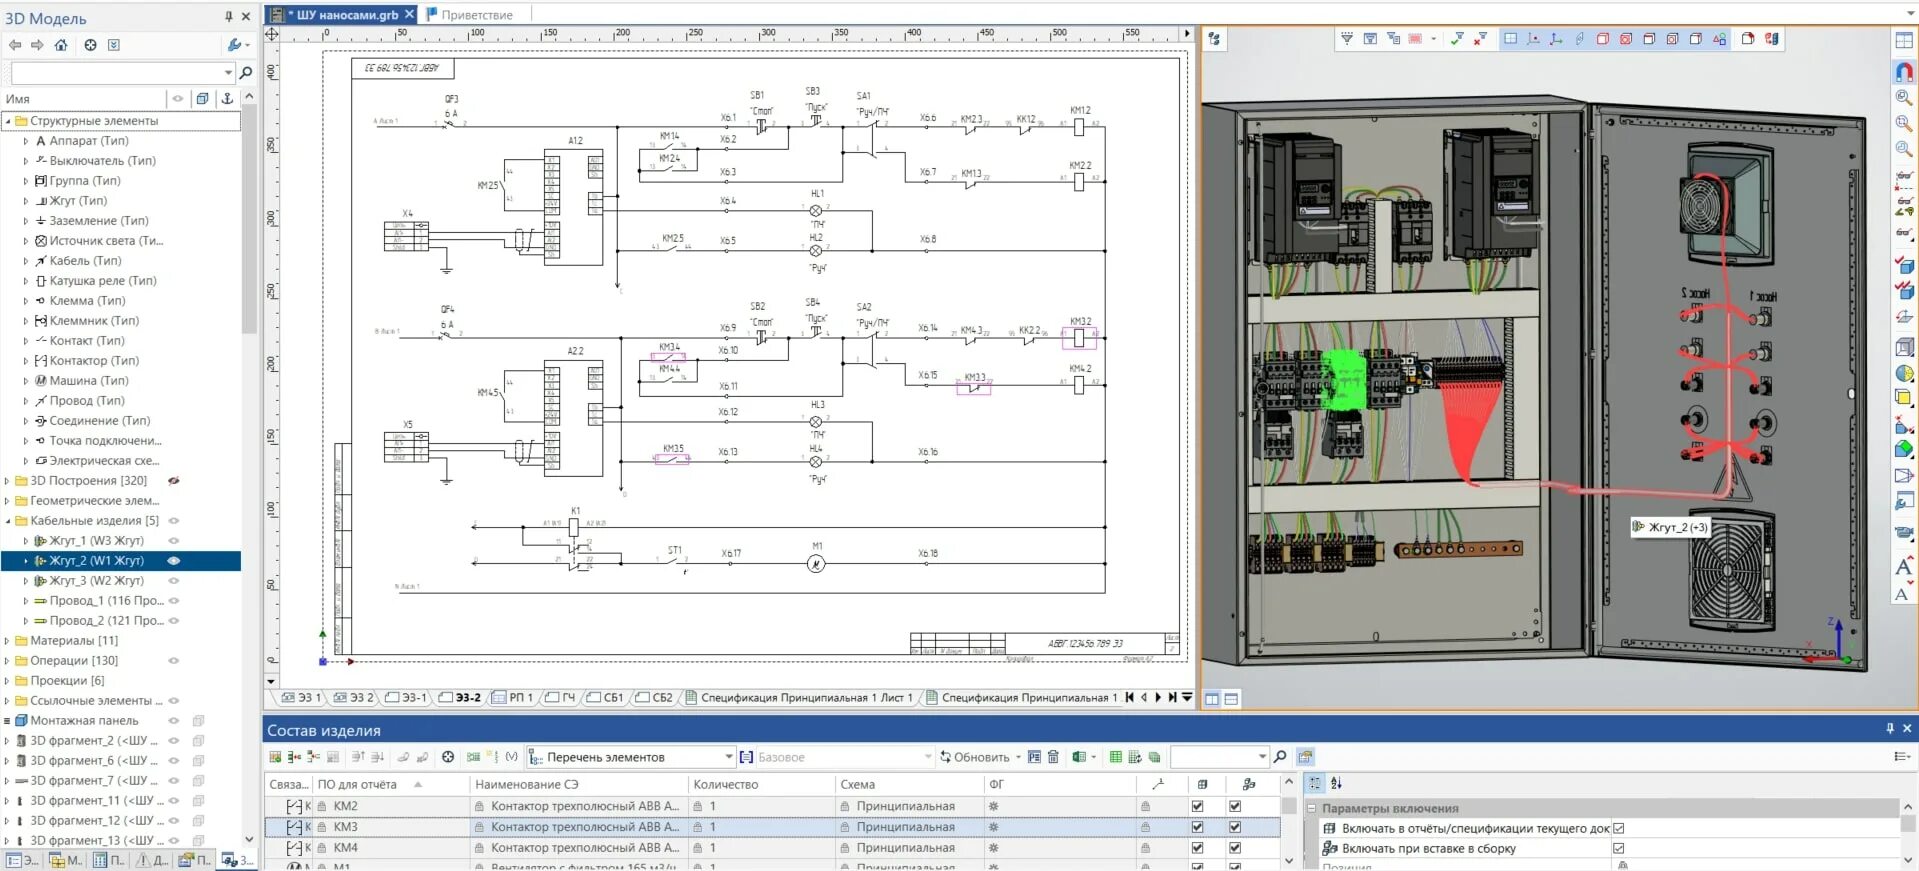Click the 3D cube column icon in tree header
Image resolution: width=1919 pixels, height=871 pixels.
(203, 98)
